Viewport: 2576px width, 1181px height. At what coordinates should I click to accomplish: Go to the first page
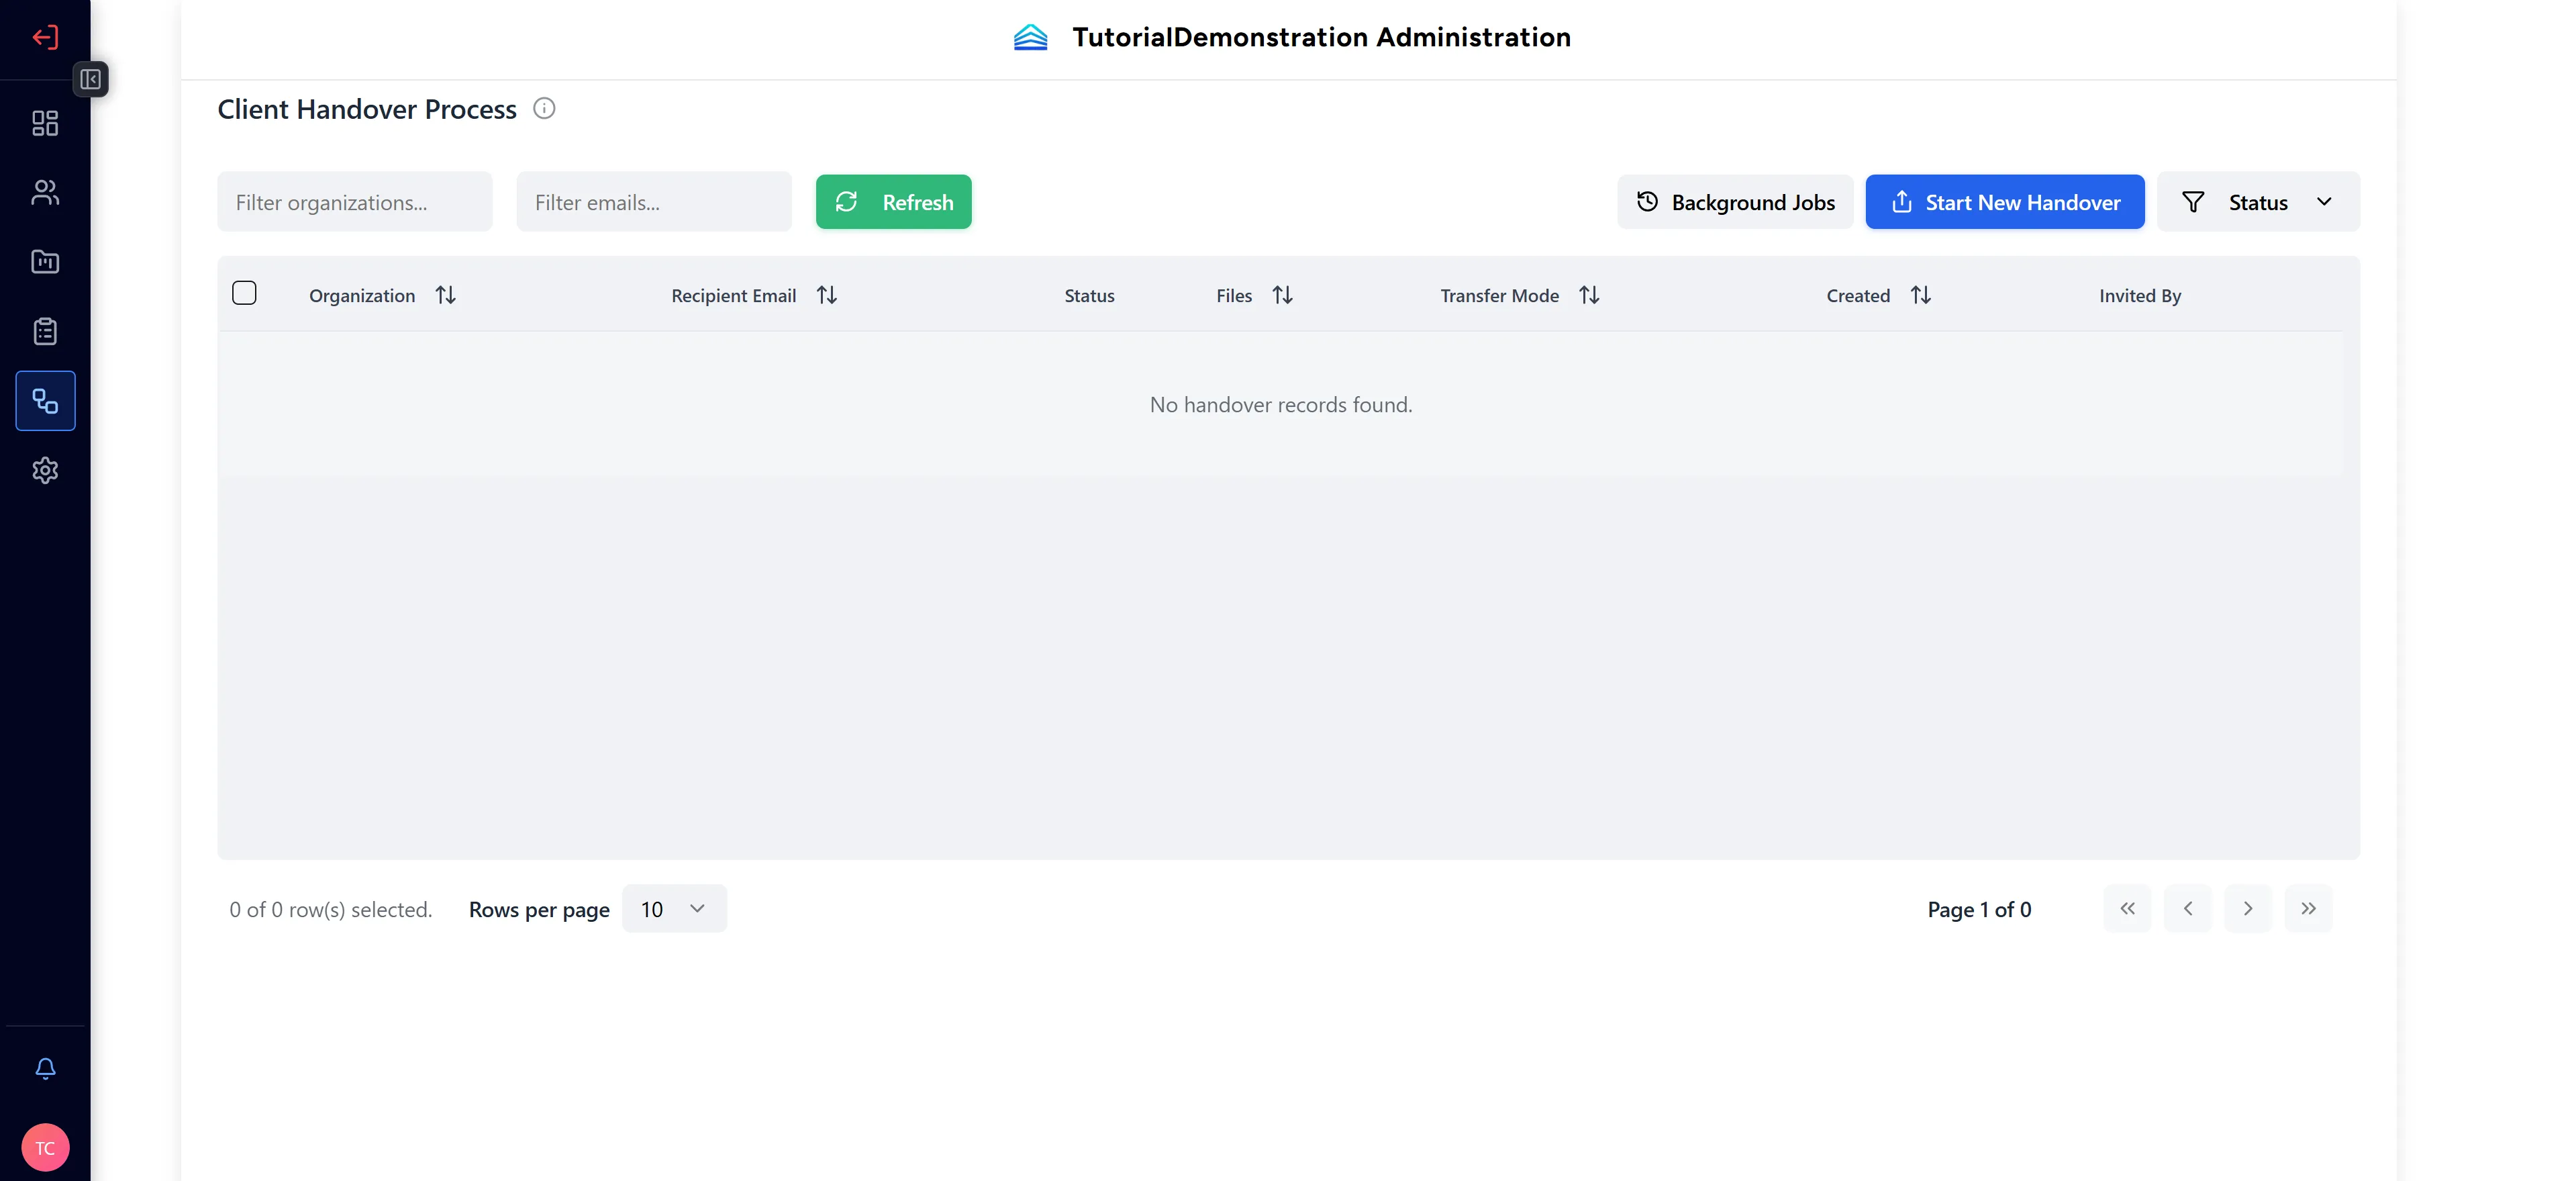pos(2127,909)
